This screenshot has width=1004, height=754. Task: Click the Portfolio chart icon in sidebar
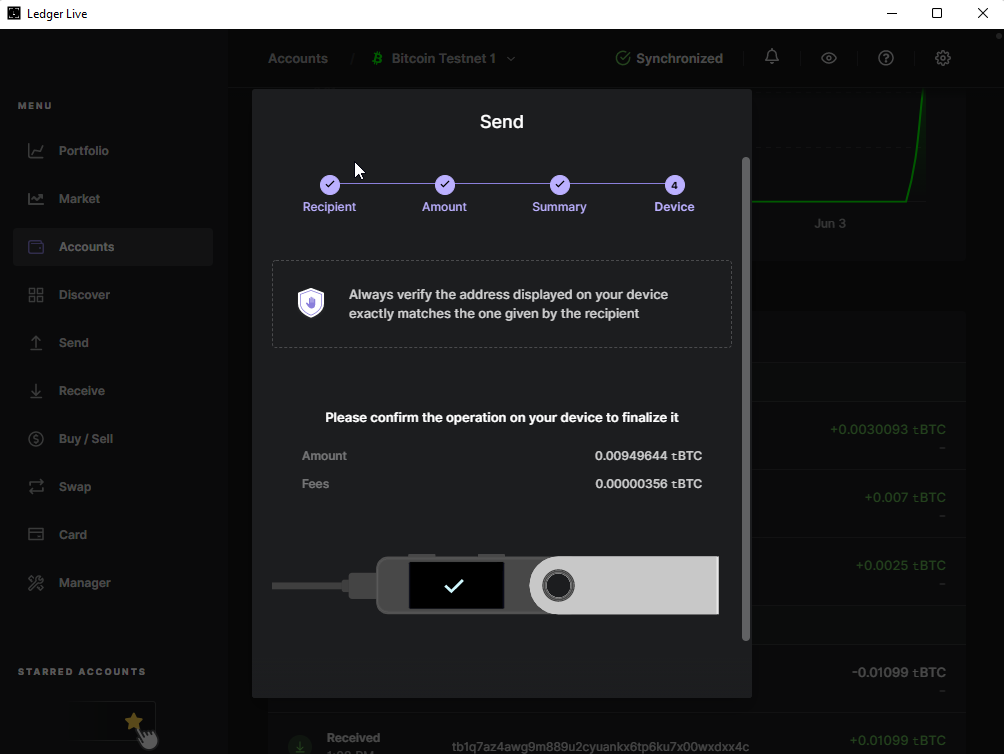click(36, 151)
